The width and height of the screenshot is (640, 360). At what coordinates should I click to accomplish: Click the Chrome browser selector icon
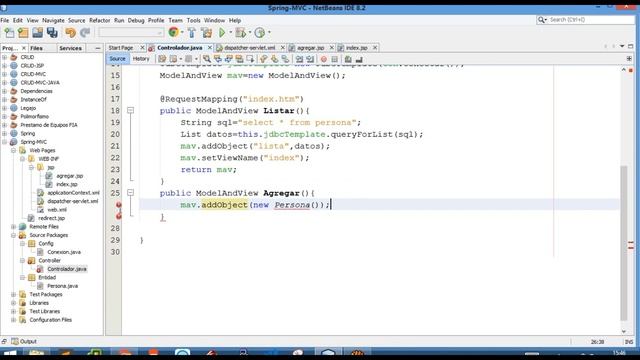(173, 32)
